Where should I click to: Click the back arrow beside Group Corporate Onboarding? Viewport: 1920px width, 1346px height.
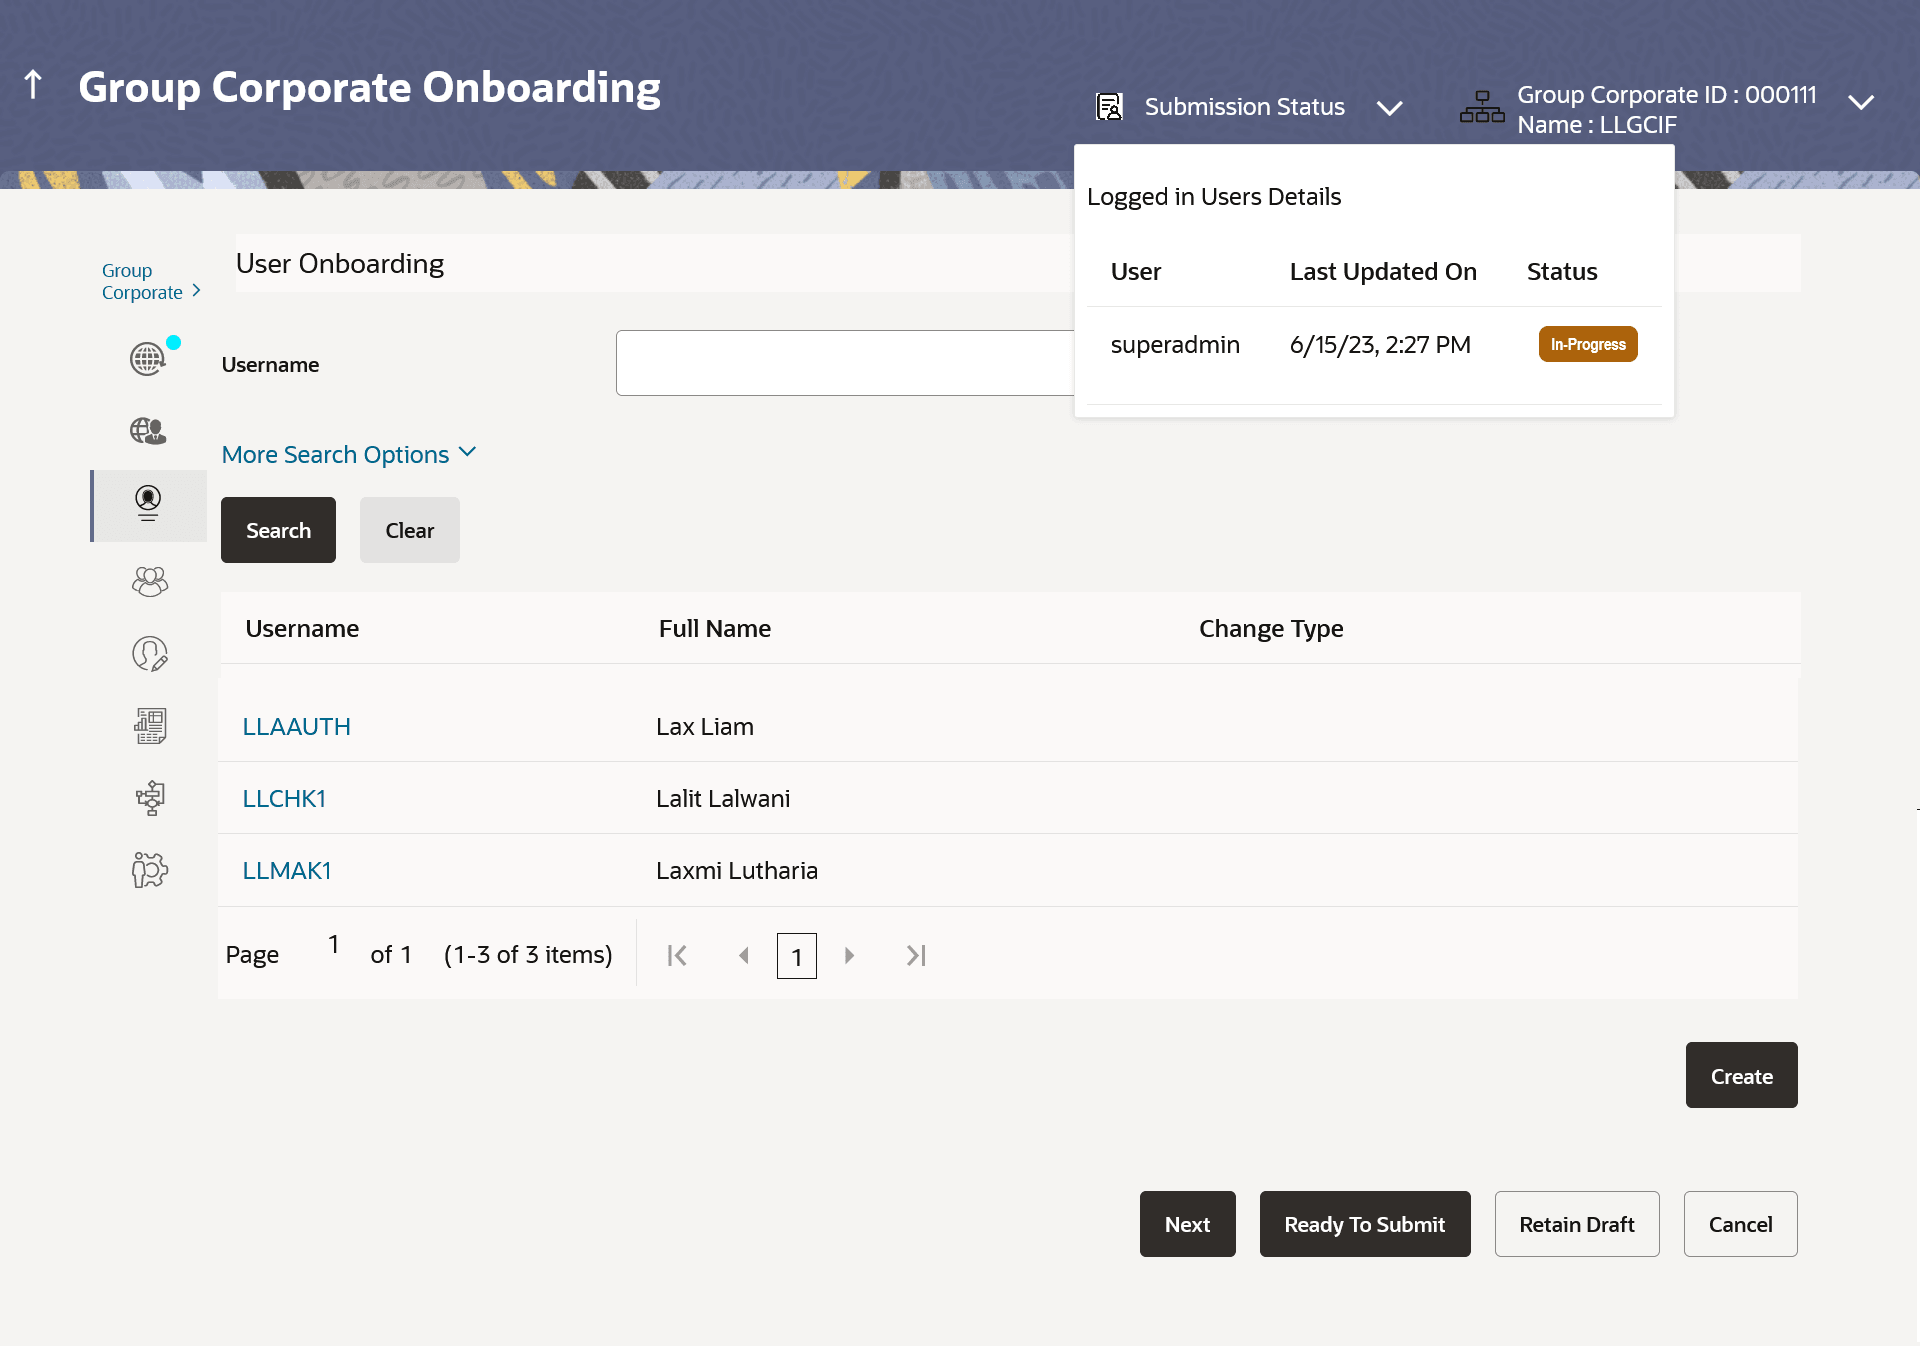[33, 86]
